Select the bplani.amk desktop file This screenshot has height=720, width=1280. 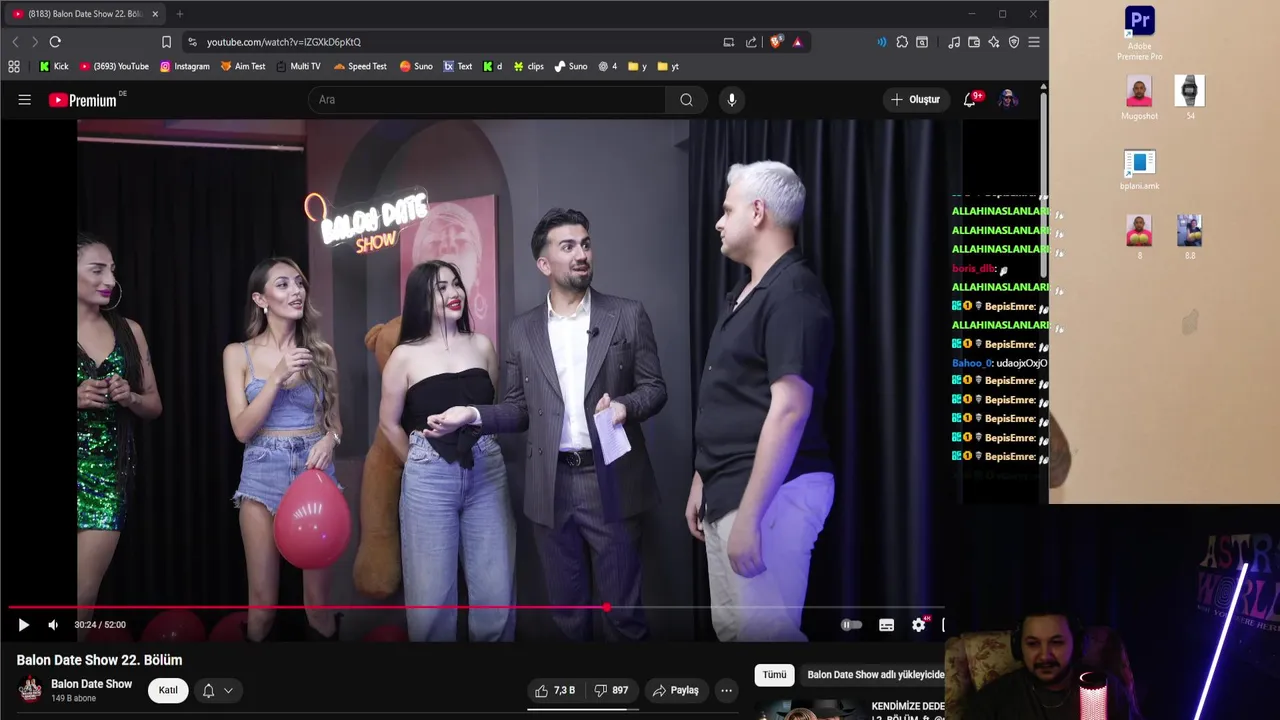[1139, 170]
